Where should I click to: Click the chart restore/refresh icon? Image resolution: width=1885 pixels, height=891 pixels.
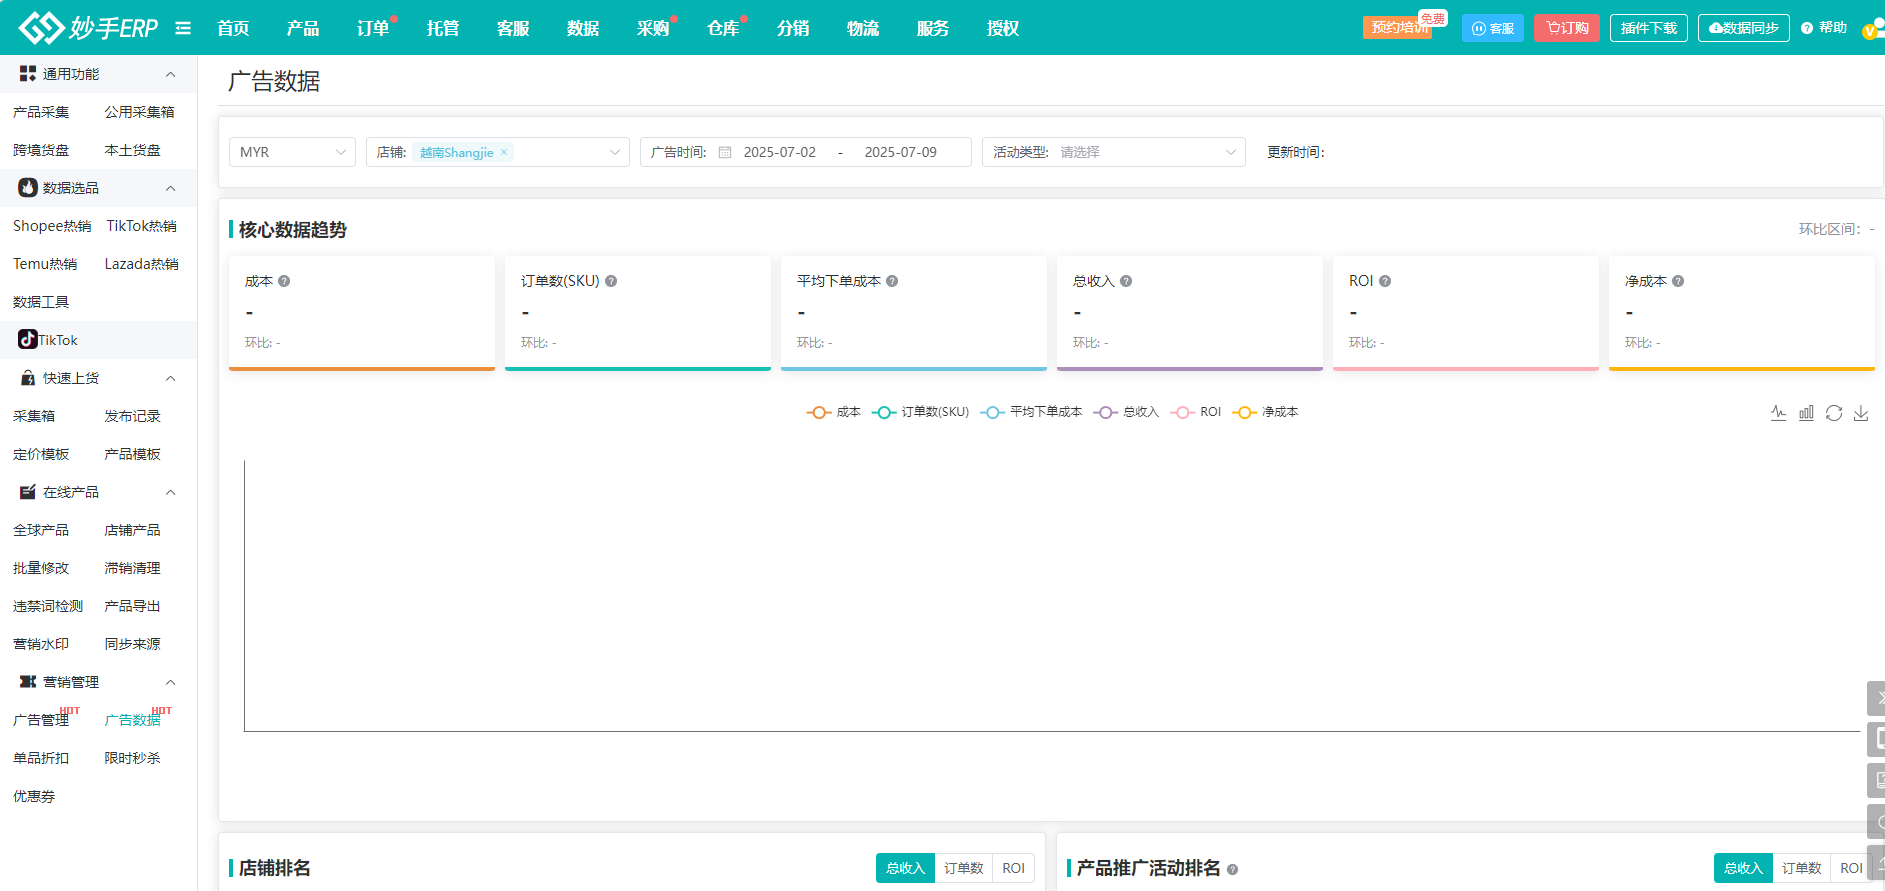click(x=1834, y=413)
